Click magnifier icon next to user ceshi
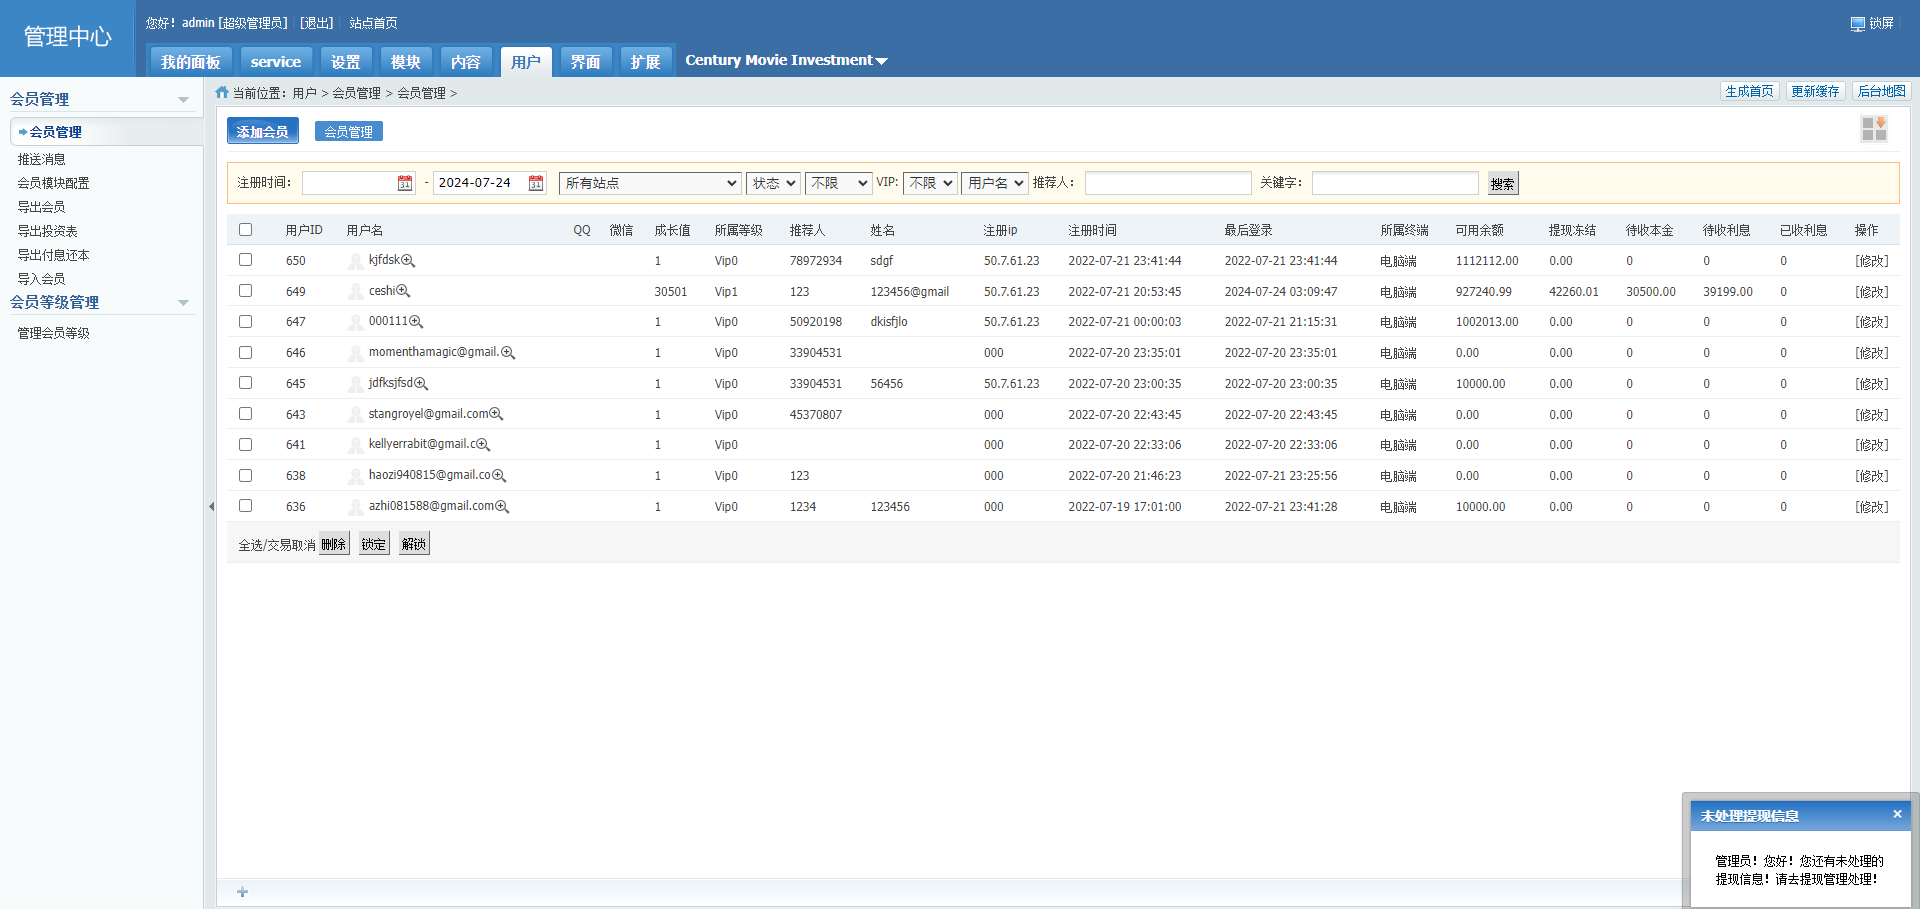Viewport: 1920px width, 909px height. (403, 291)
